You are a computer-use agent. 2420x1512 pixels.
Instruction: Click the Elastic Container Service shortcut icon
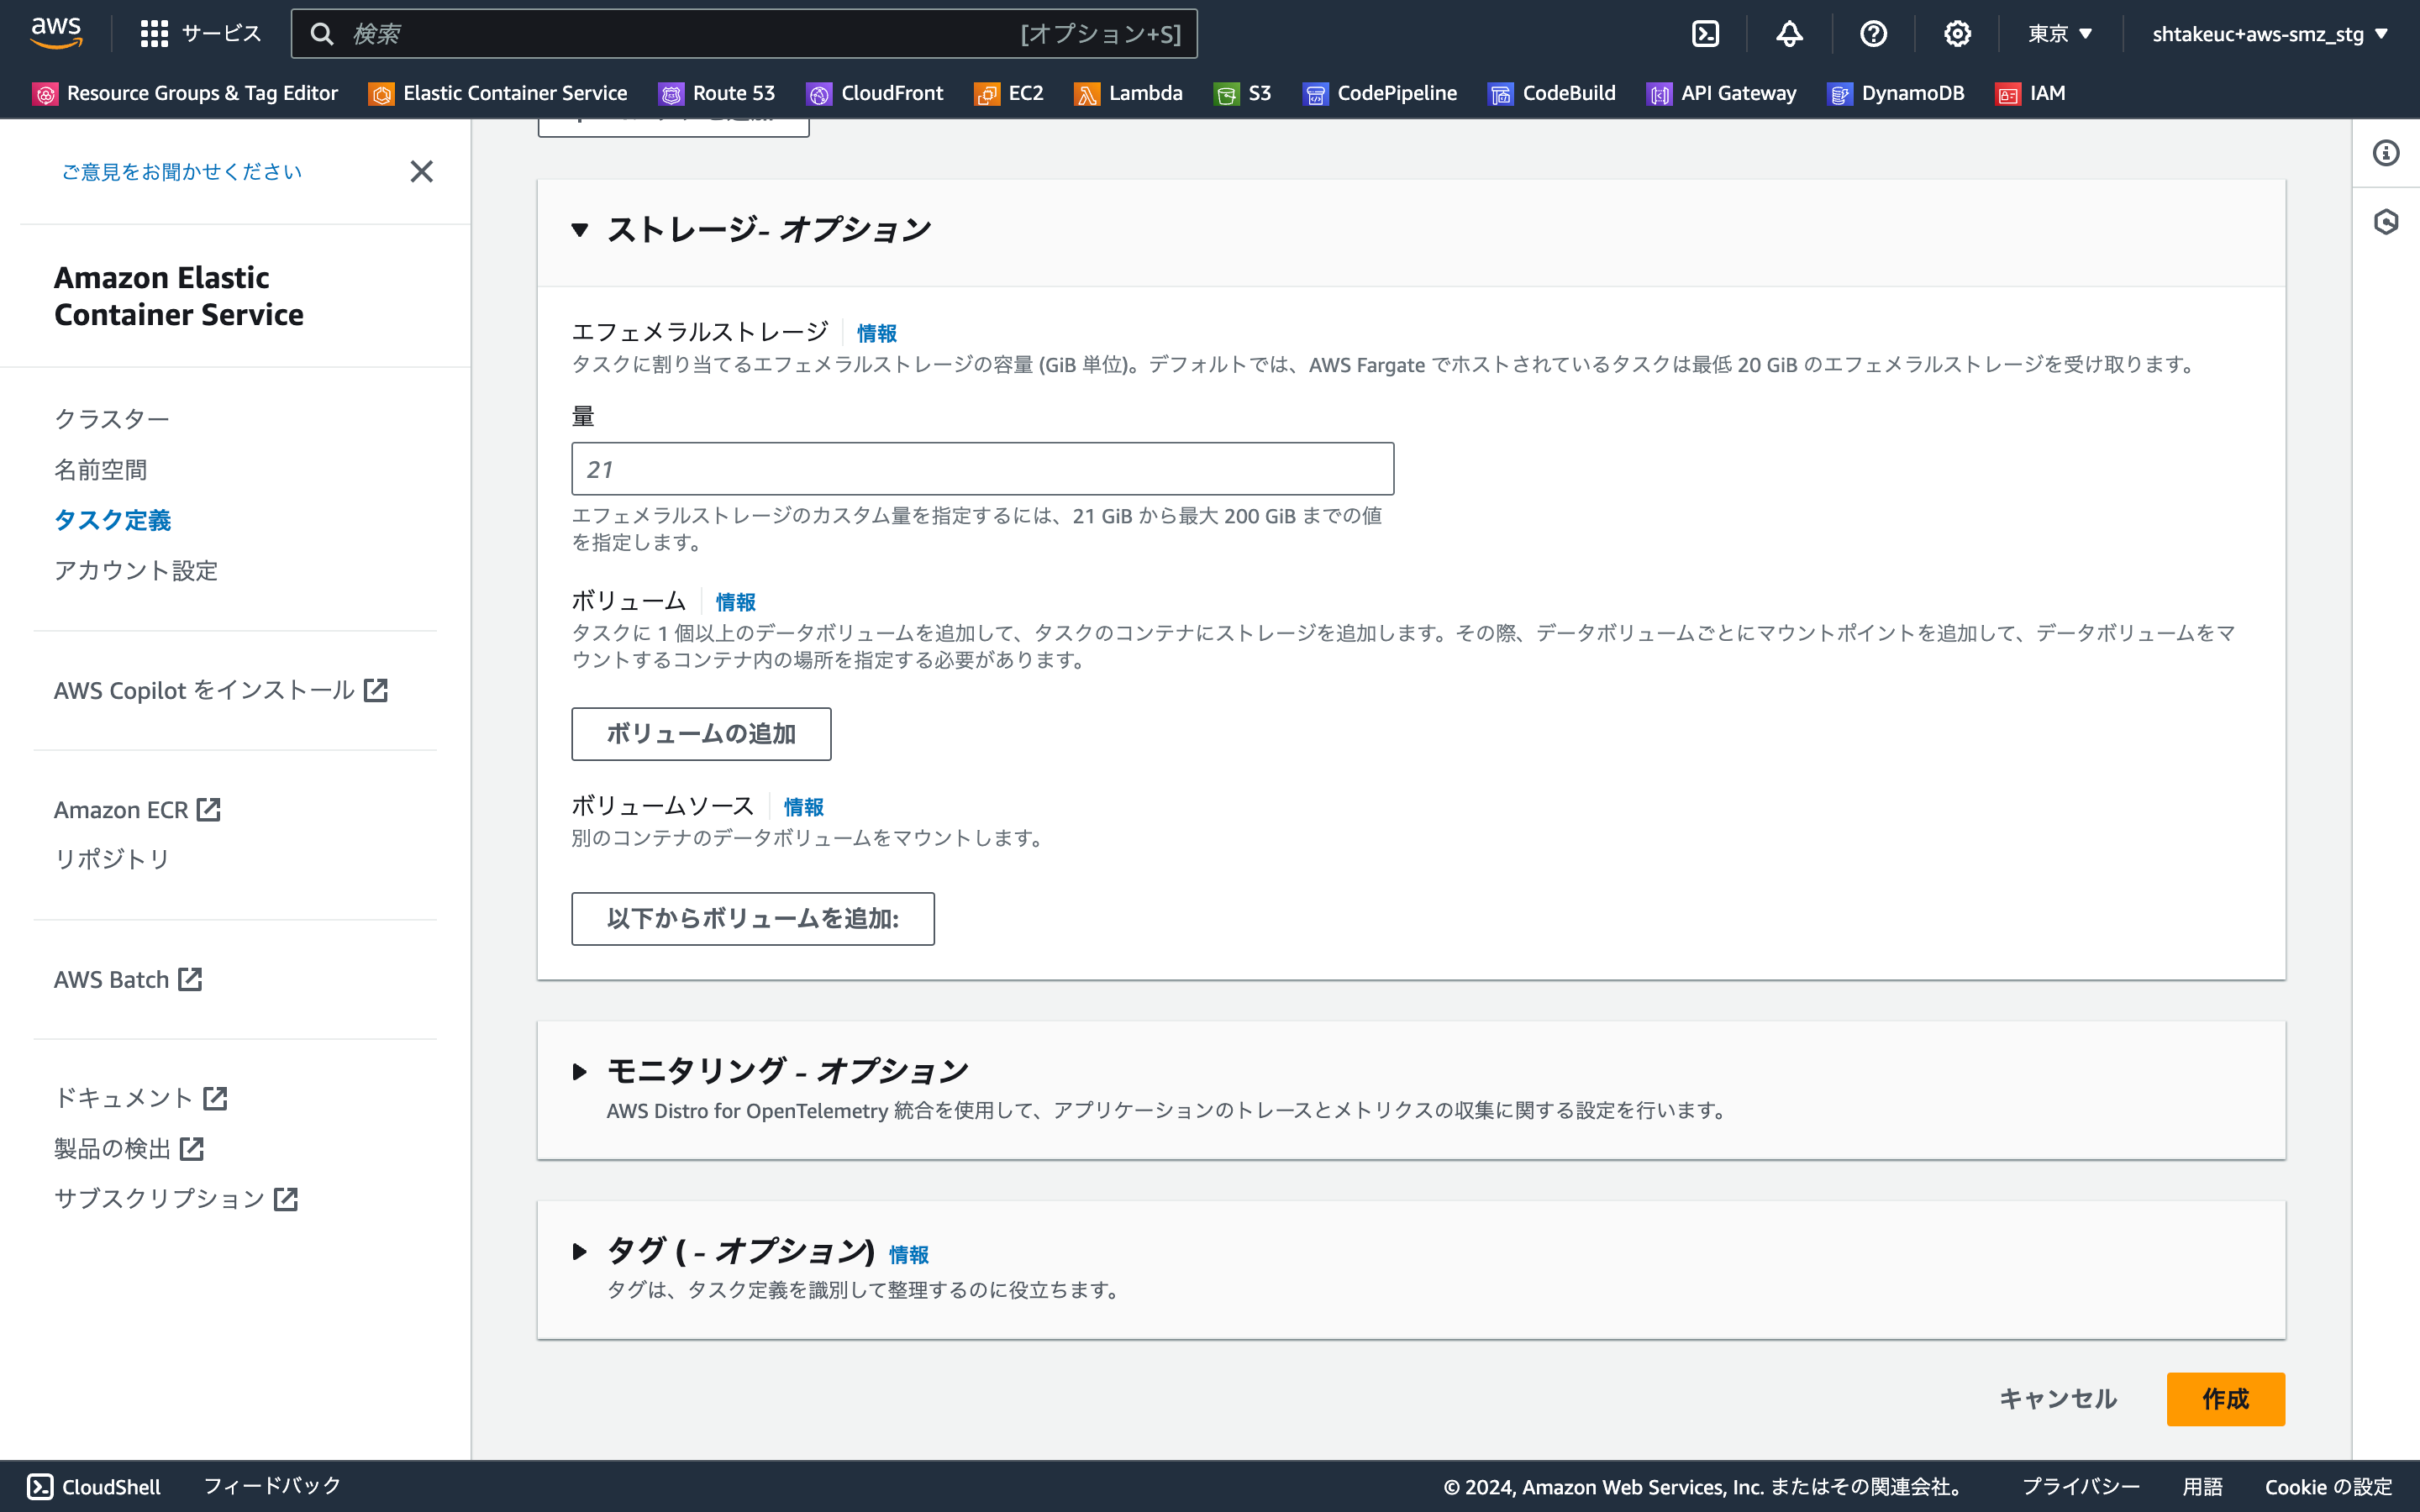(381, 94)
